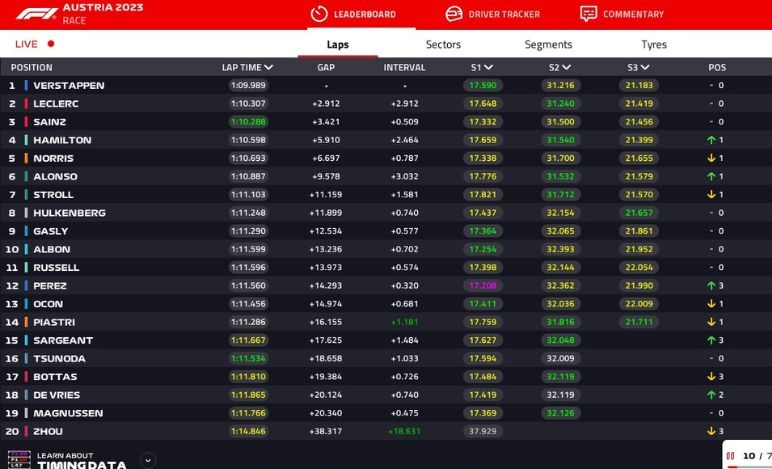Click the timing data thumbnail icon
Image resolution: width=772 pixels, height=469 pixels.
point(19,460)
